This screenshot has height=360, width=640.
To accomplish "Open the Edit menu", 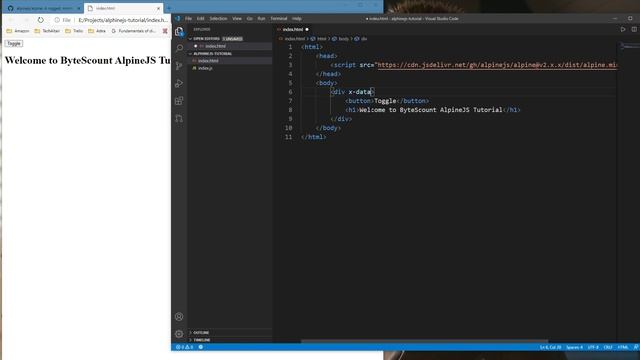I will pos(200,18).
